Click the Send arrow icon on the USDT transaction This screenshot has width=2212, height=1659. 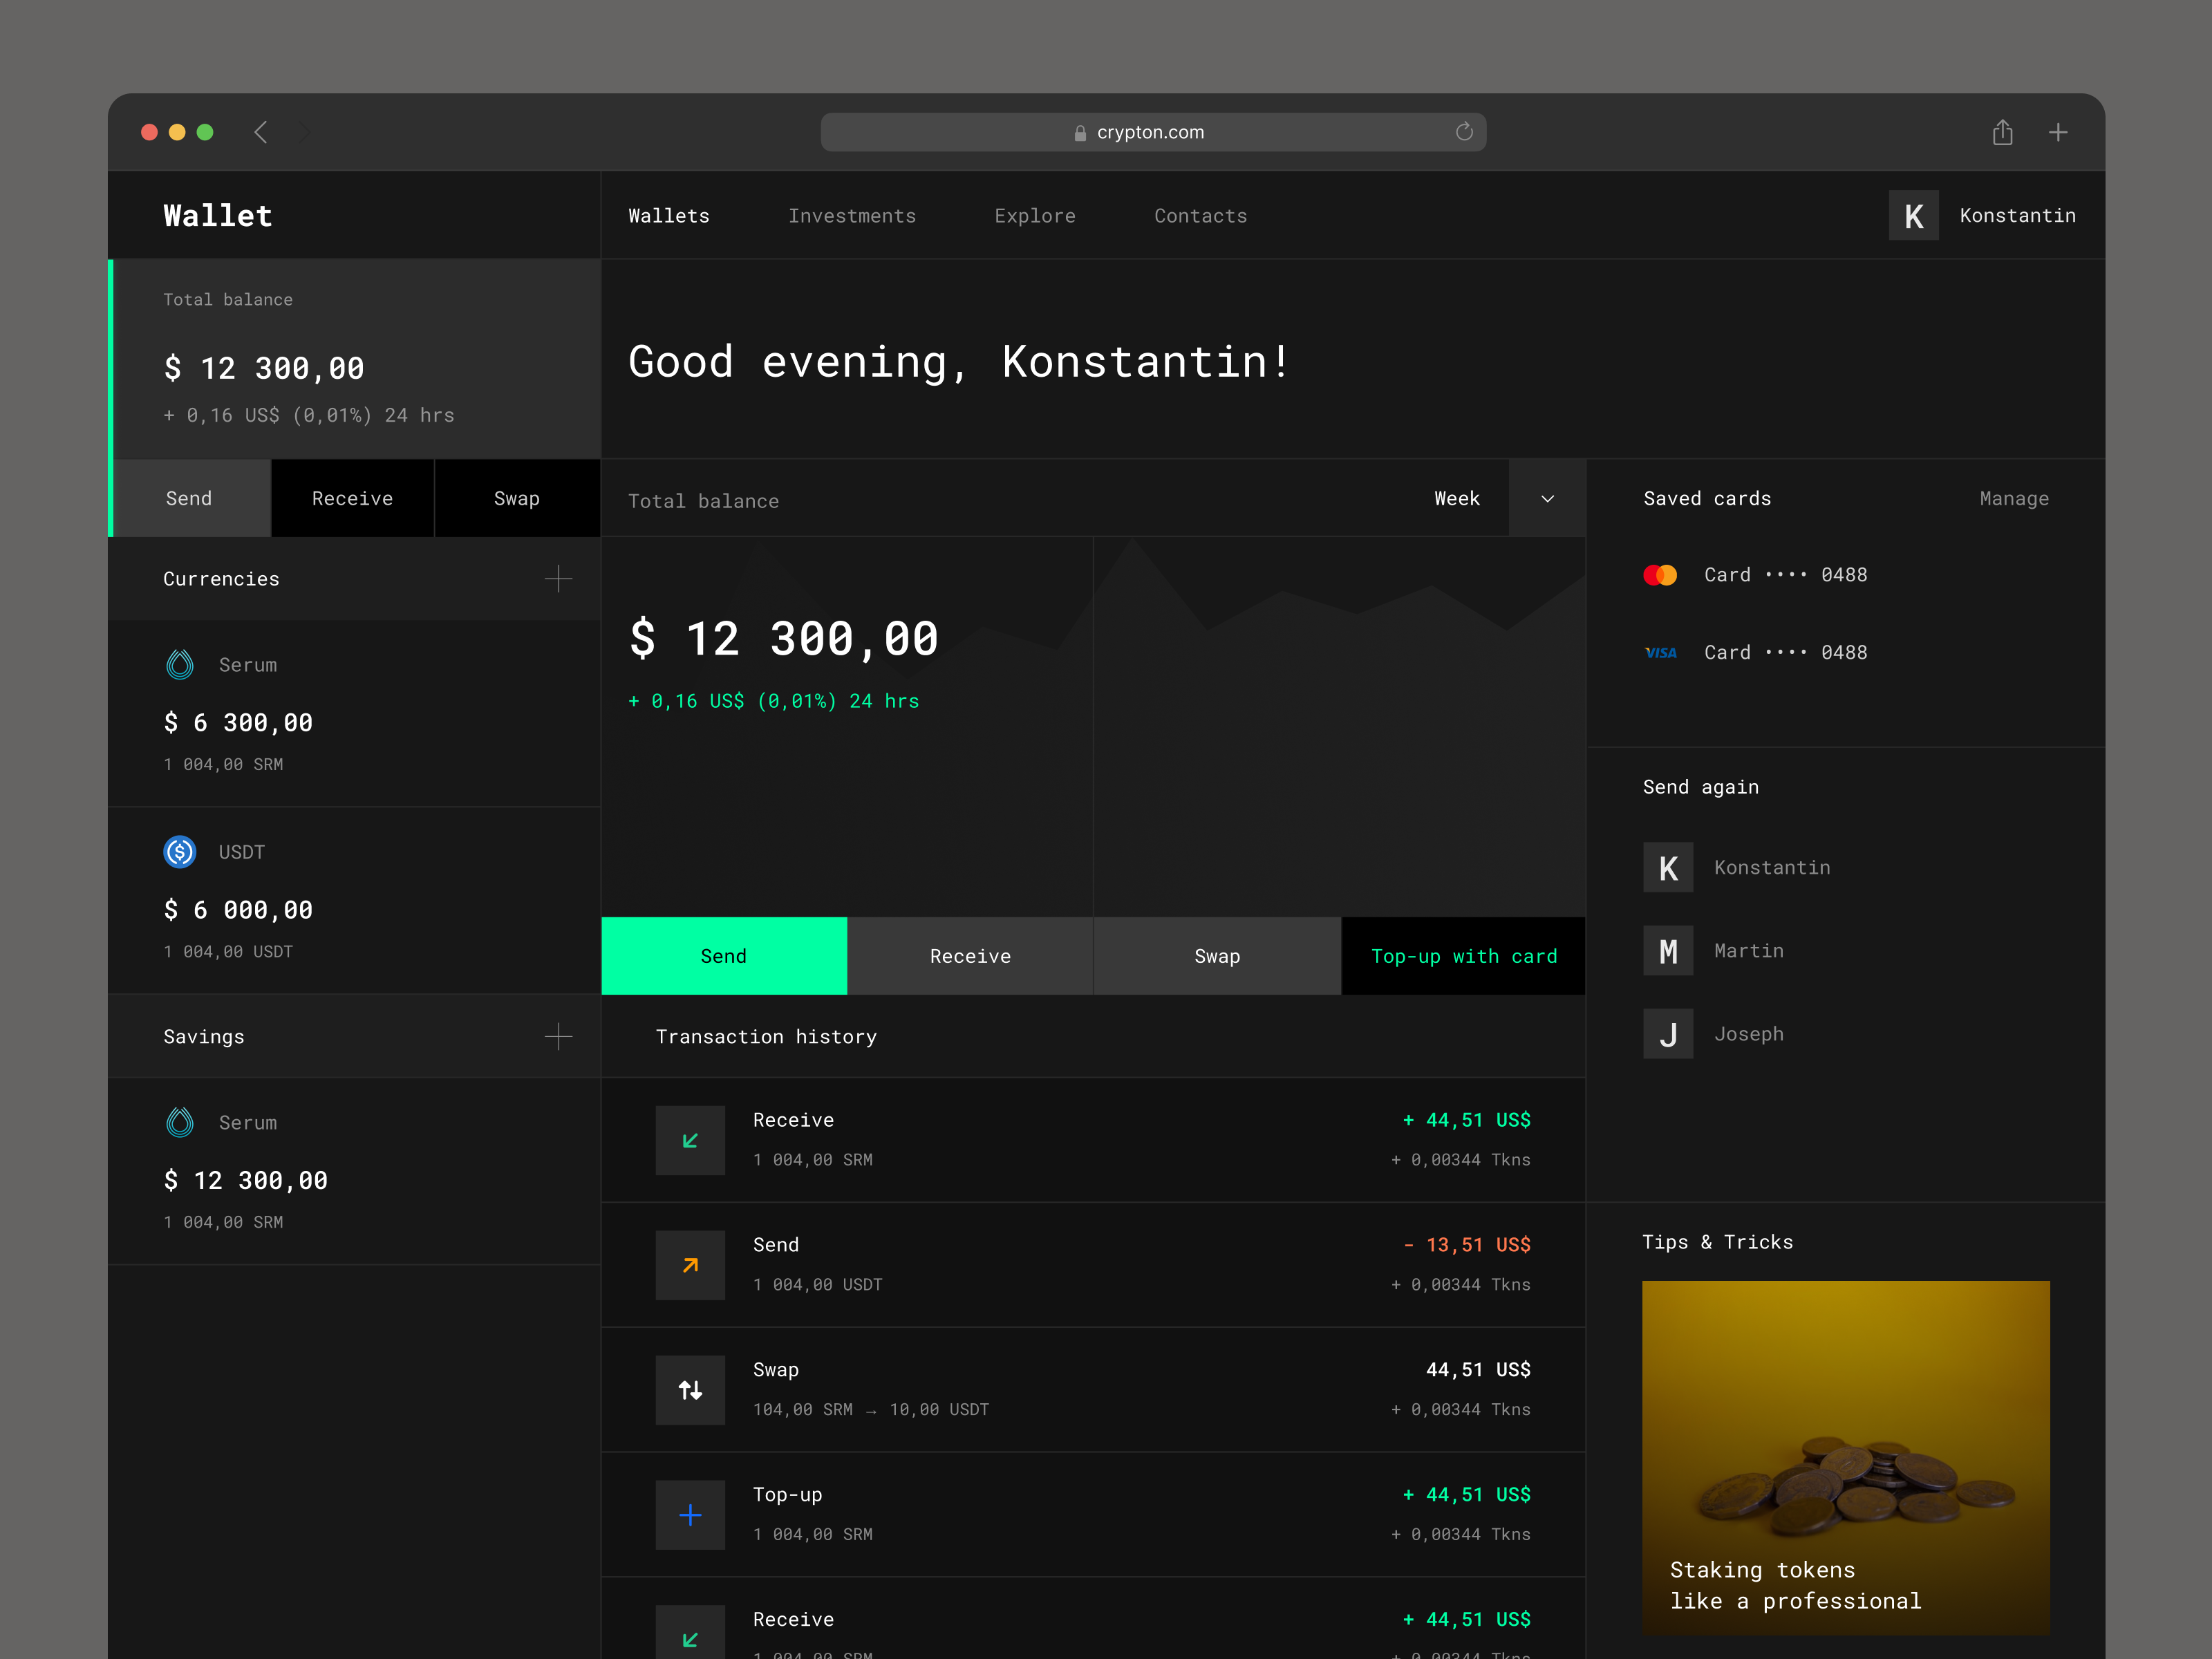tap(690, 1264)
